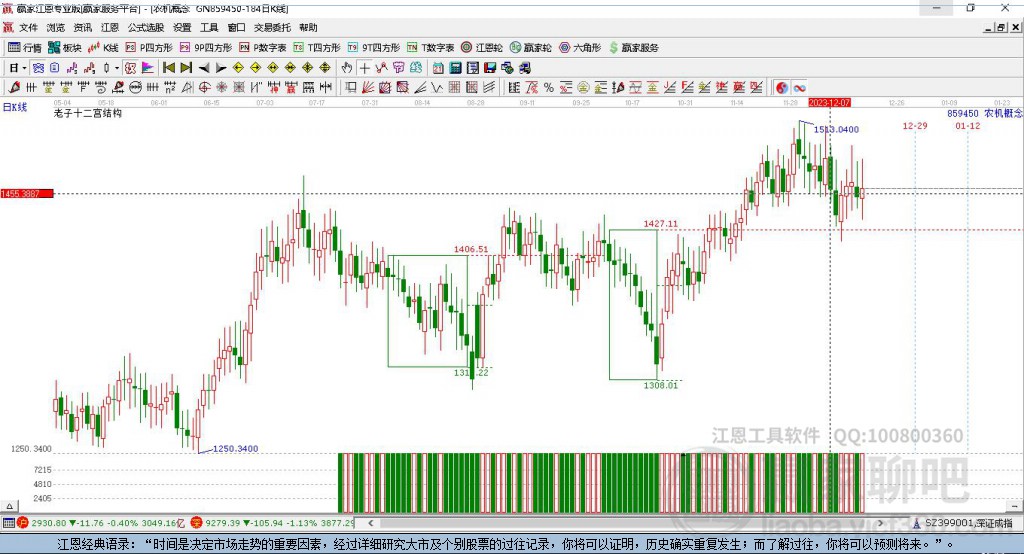Open the 江恩轮 Gann wheel tool
This screenshot has width=1024, height=554.
click(x=482, y=47)
